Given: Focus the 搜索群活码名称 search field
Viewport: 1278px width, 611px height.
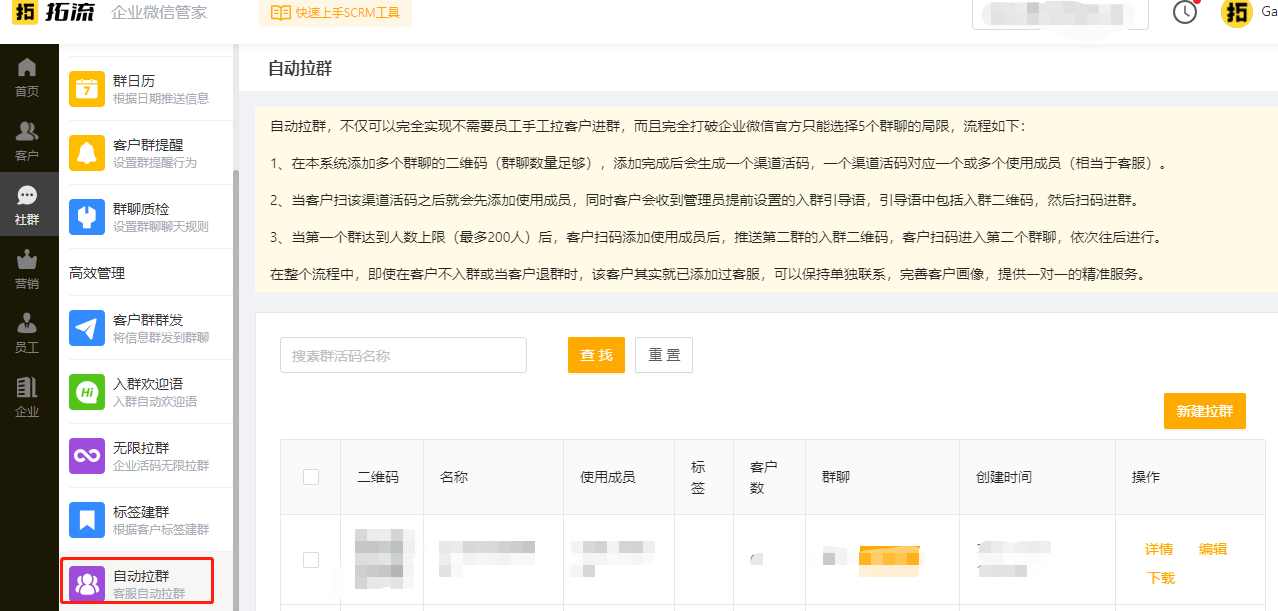Looking at the screenshot, I should [403, 355].
